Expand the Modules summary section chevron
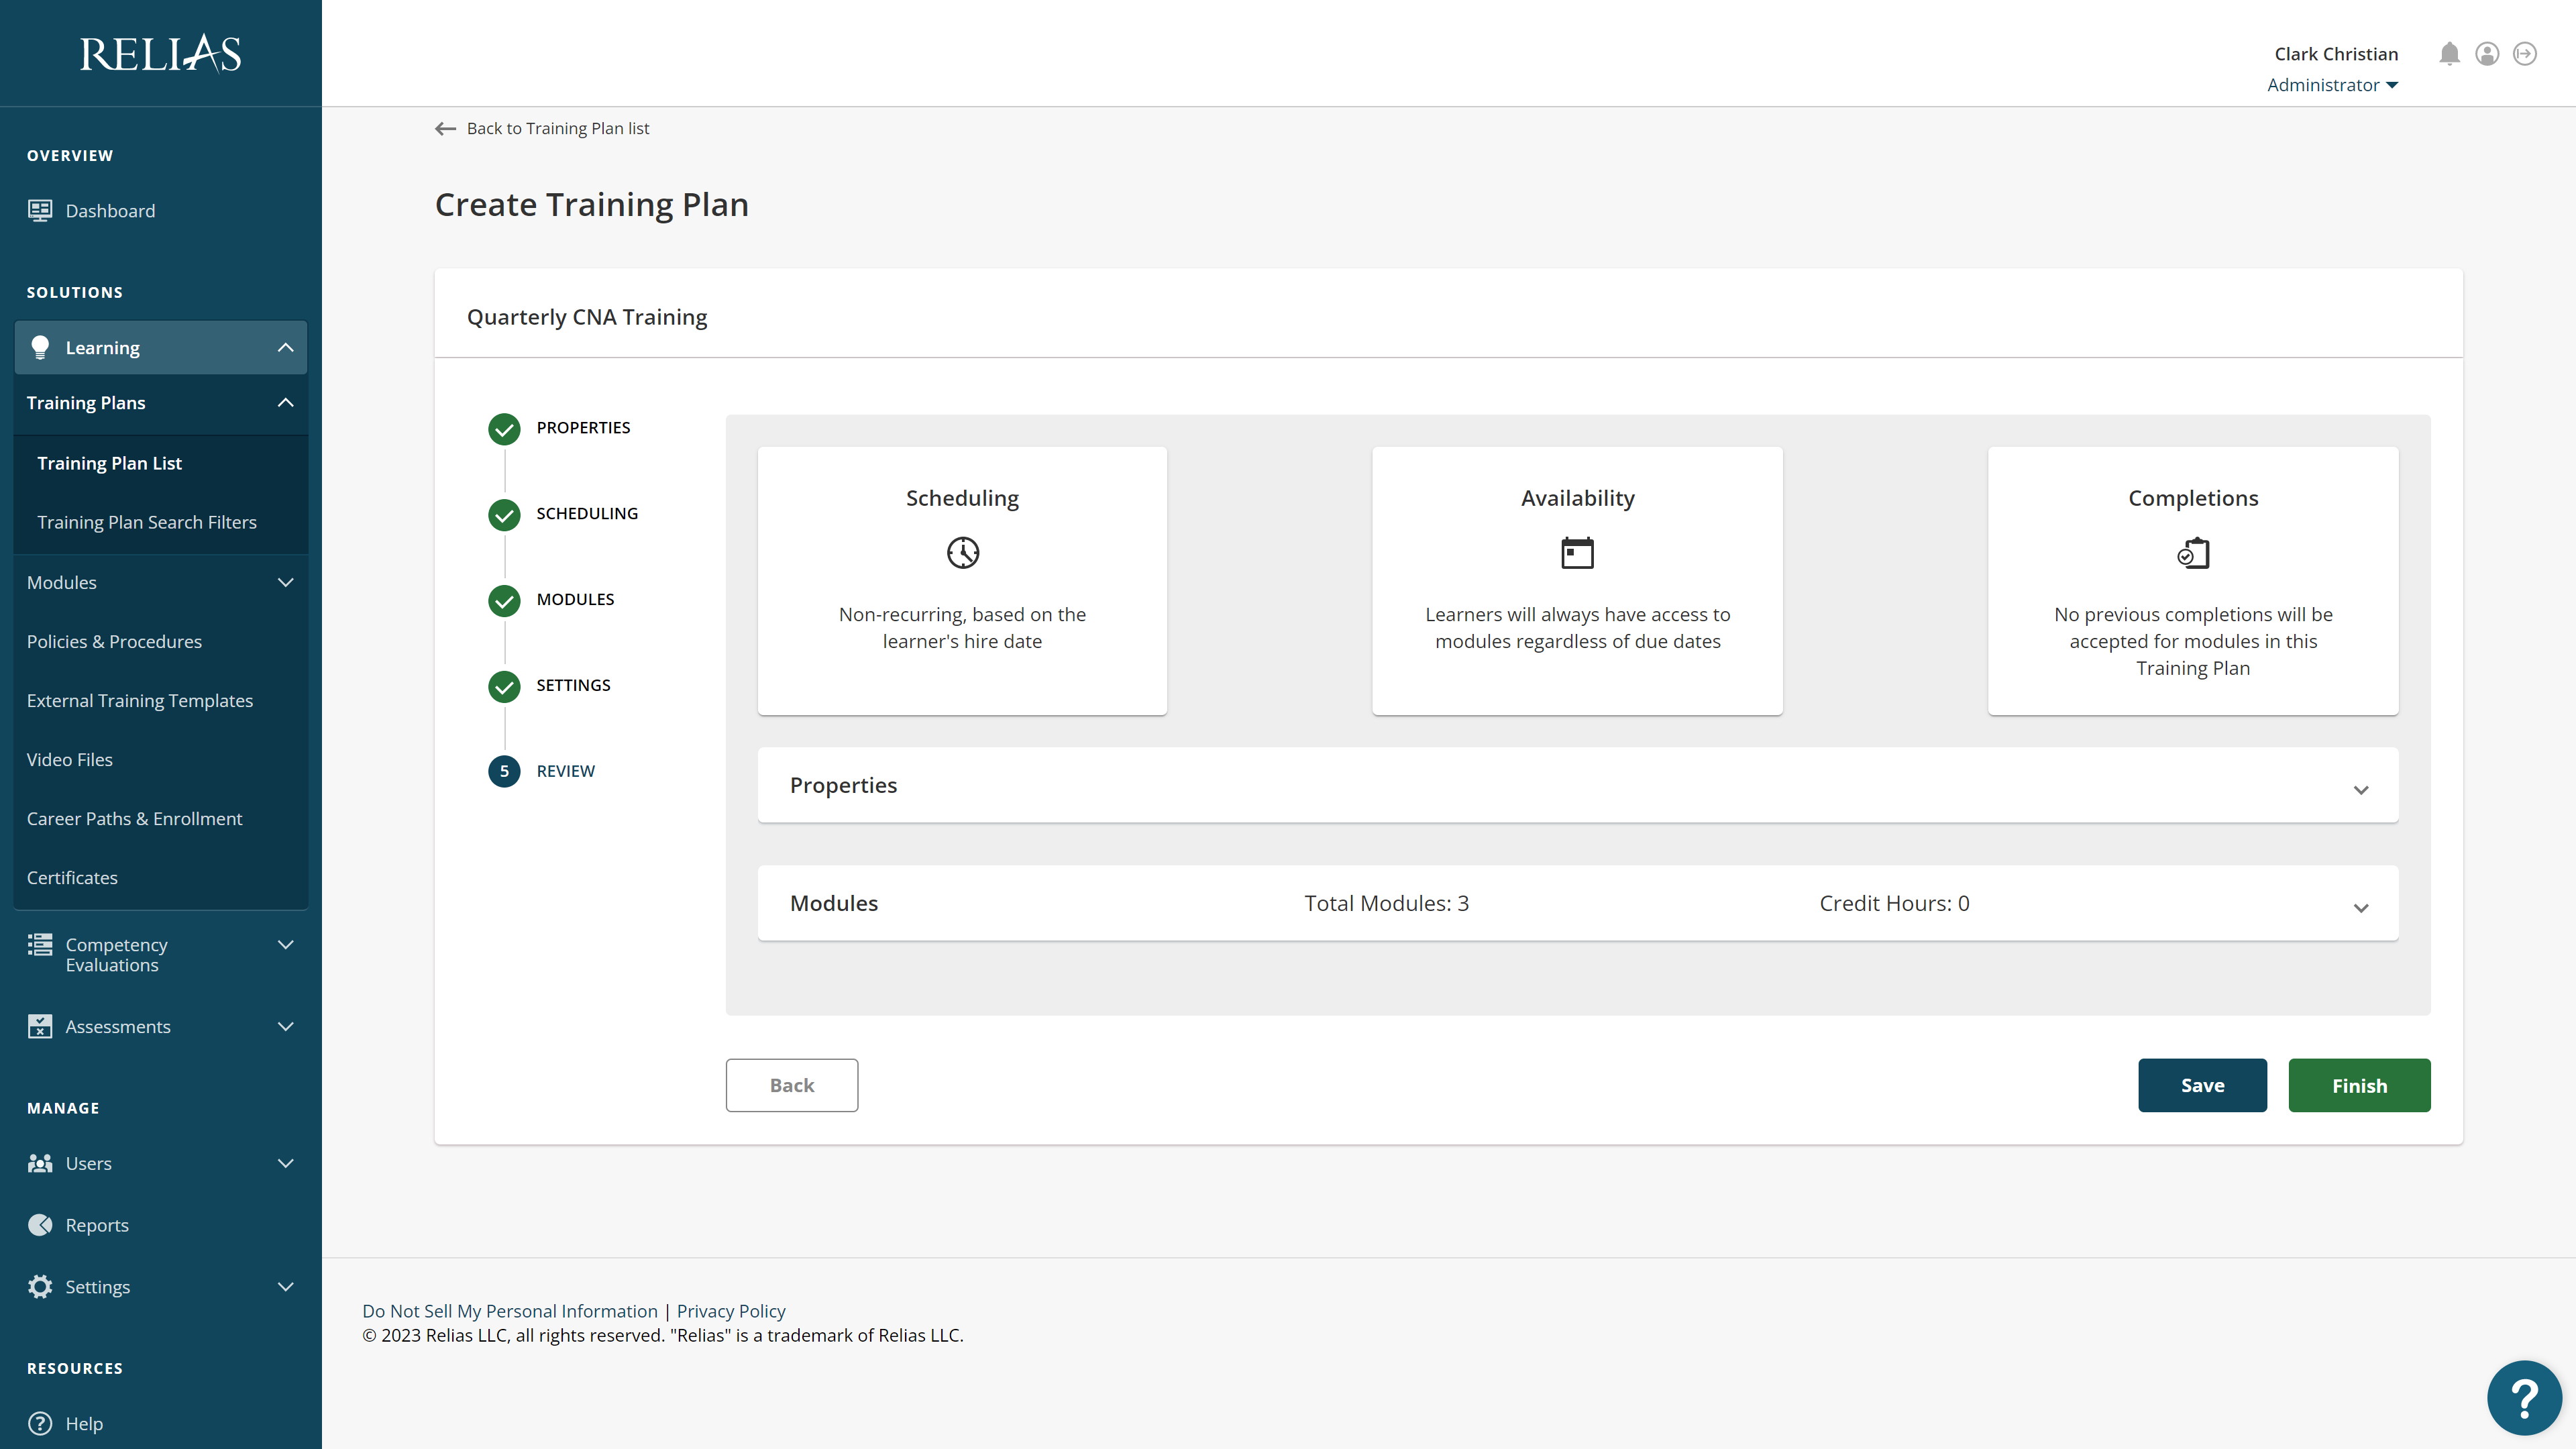This screenshot has width=2576, height=1449. [2361, 908]
